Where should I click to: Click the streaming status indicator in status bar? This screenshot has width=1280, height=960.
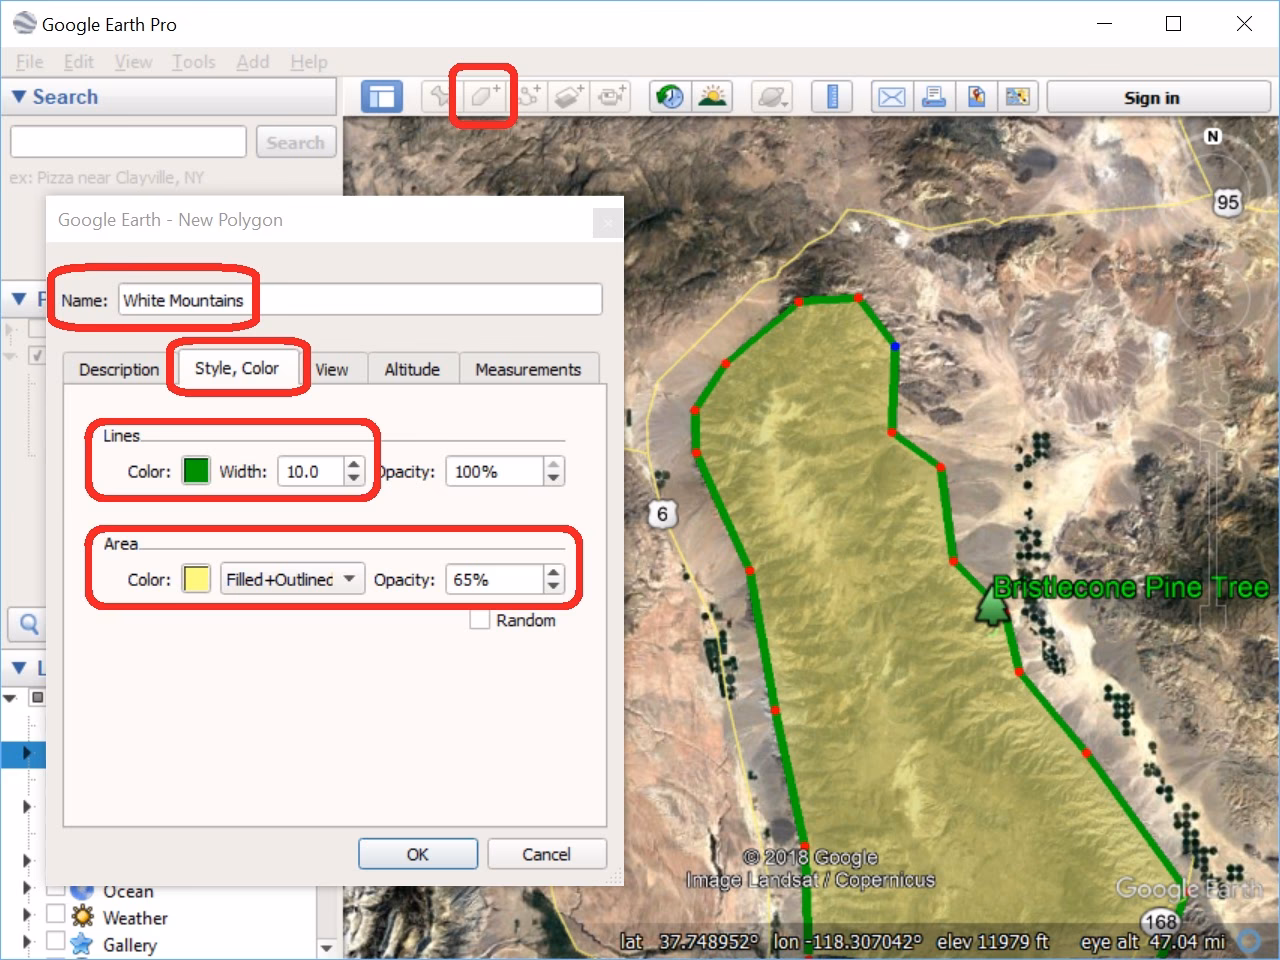[x=1248, y=940]
